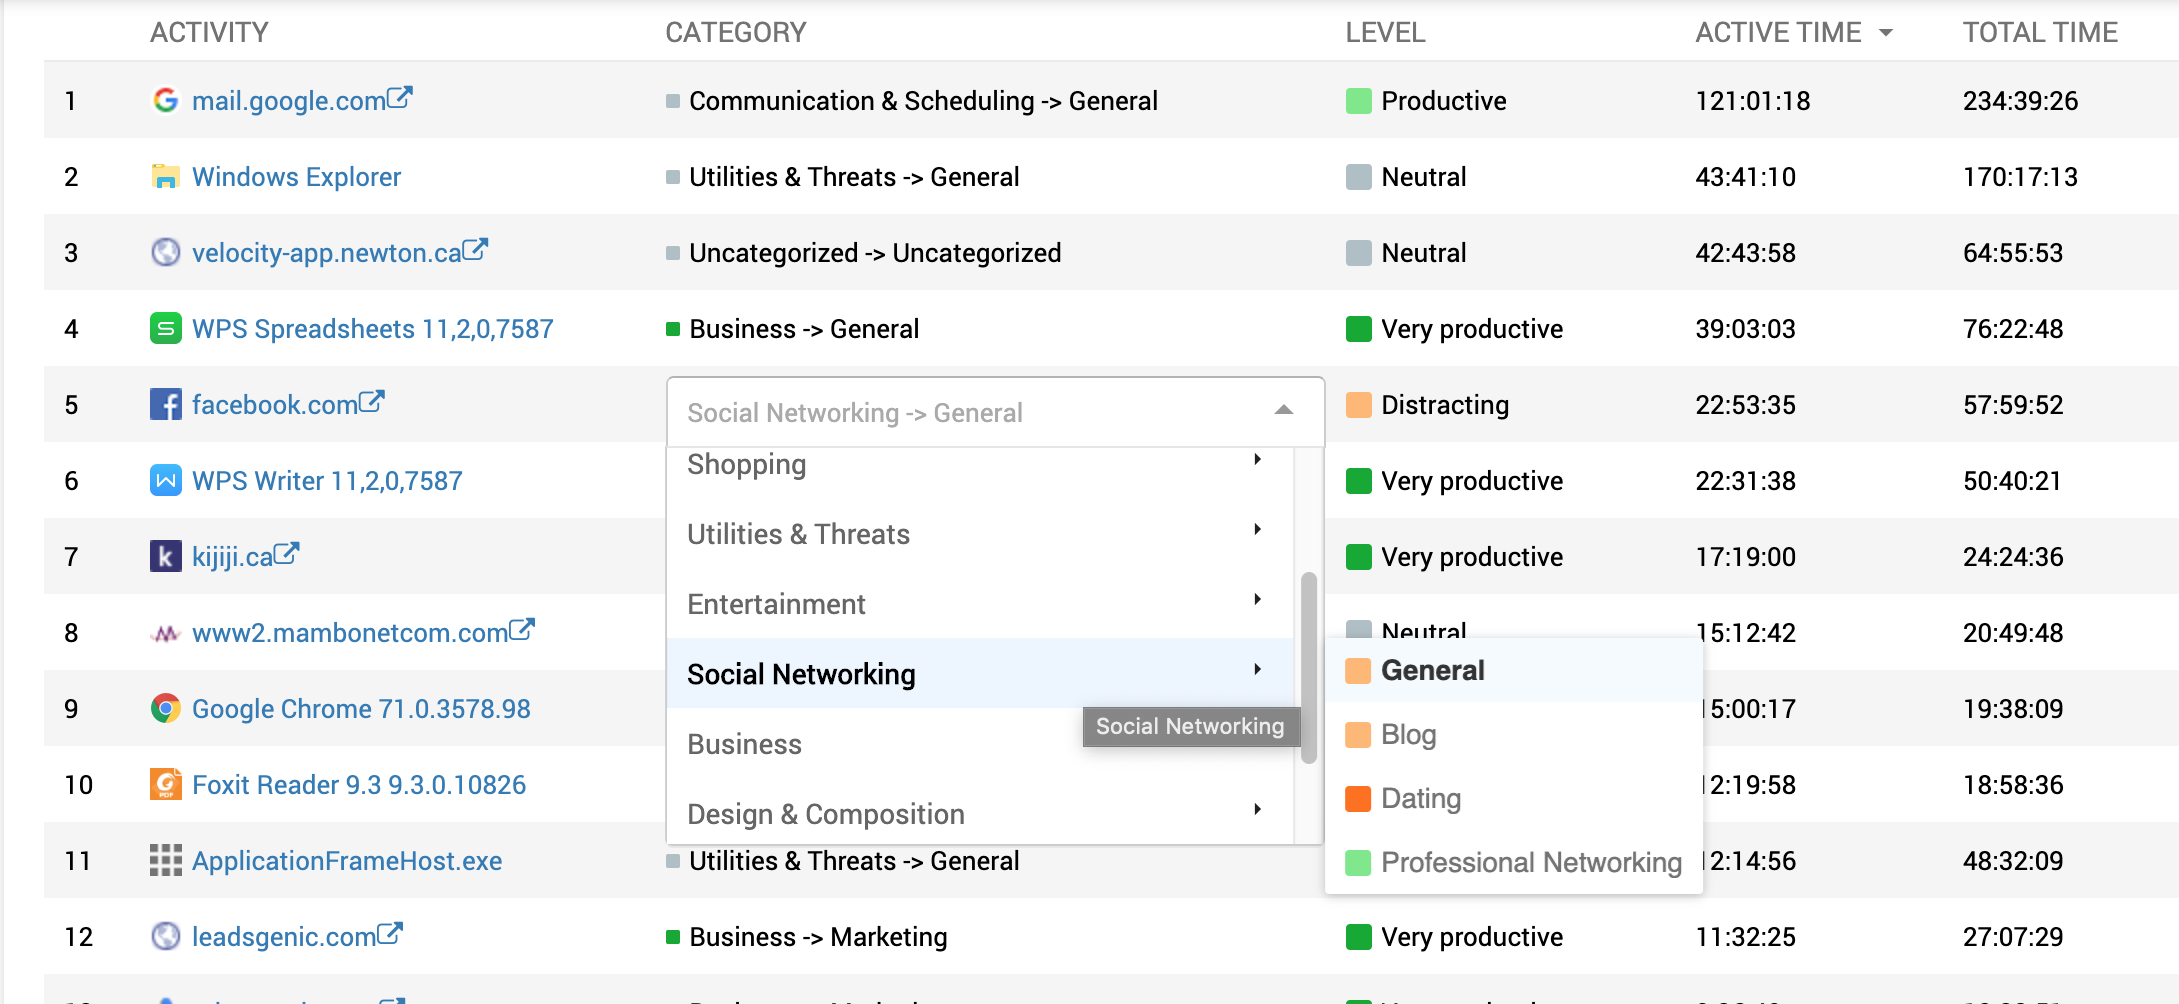Click the category dropdown list scrollbar
Screen dimensions: 2179x1004
tap(1308, 668)
